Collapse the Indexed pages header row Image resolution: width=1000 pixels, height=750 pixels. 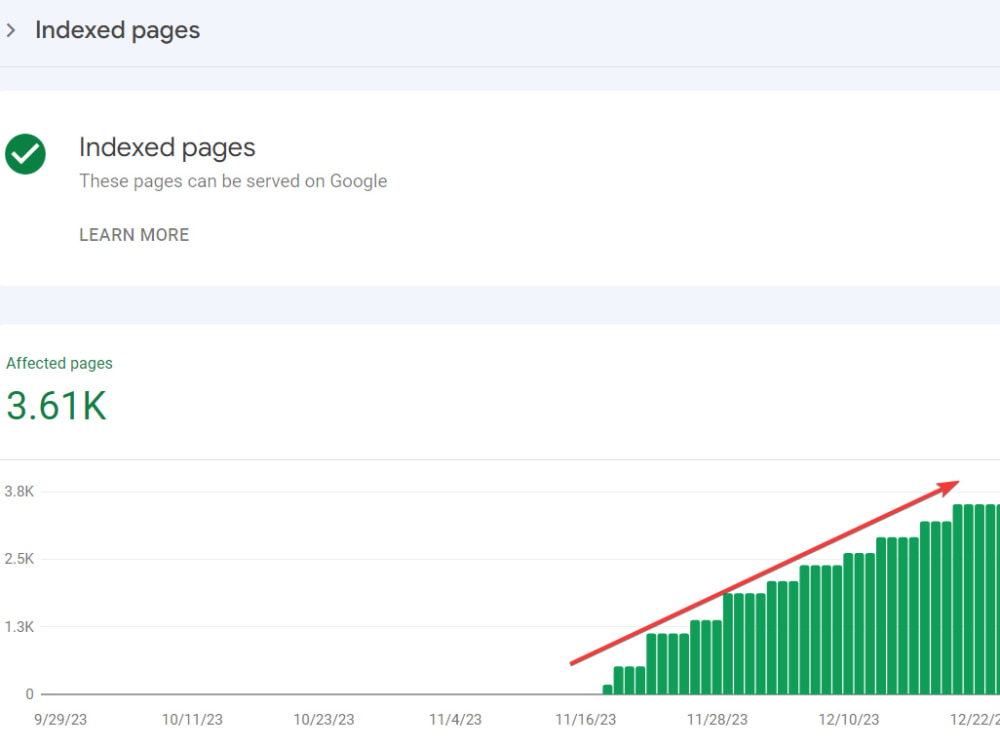point(117,30)
